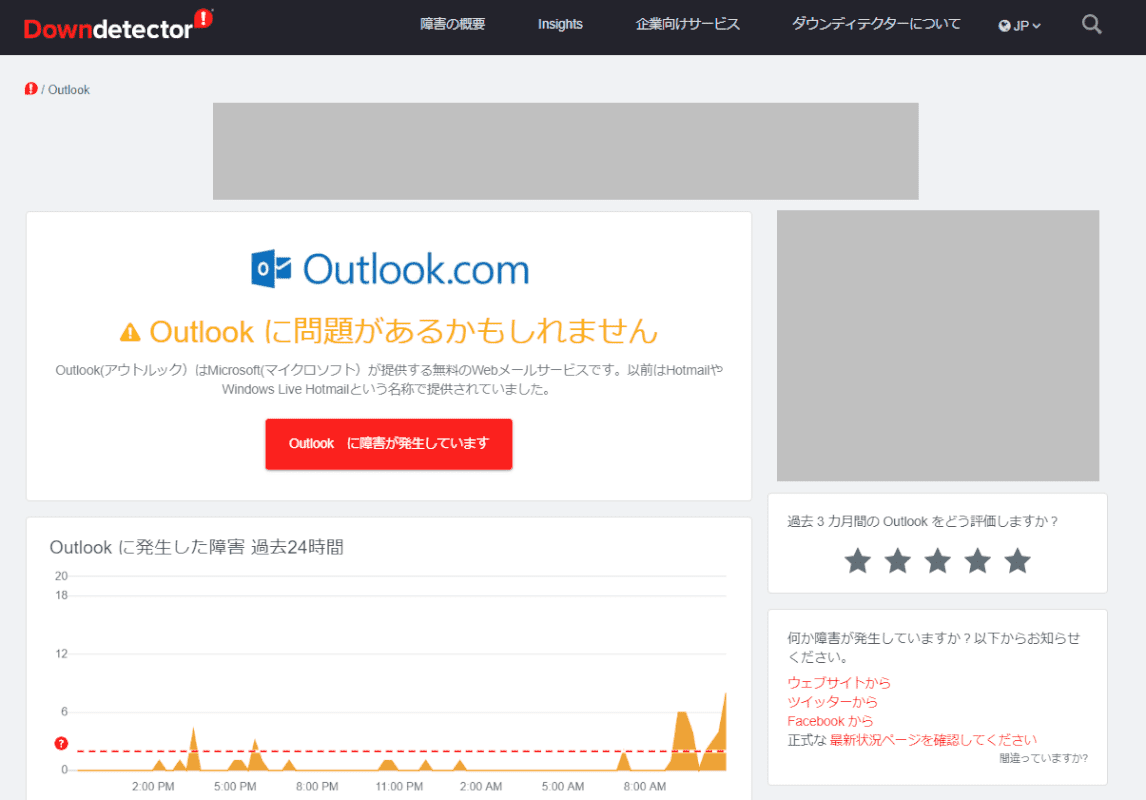The width and height of the screenshot is (1146, 800).
Task: Click the 間違っていますか? link
Action: coord(1043,758)
